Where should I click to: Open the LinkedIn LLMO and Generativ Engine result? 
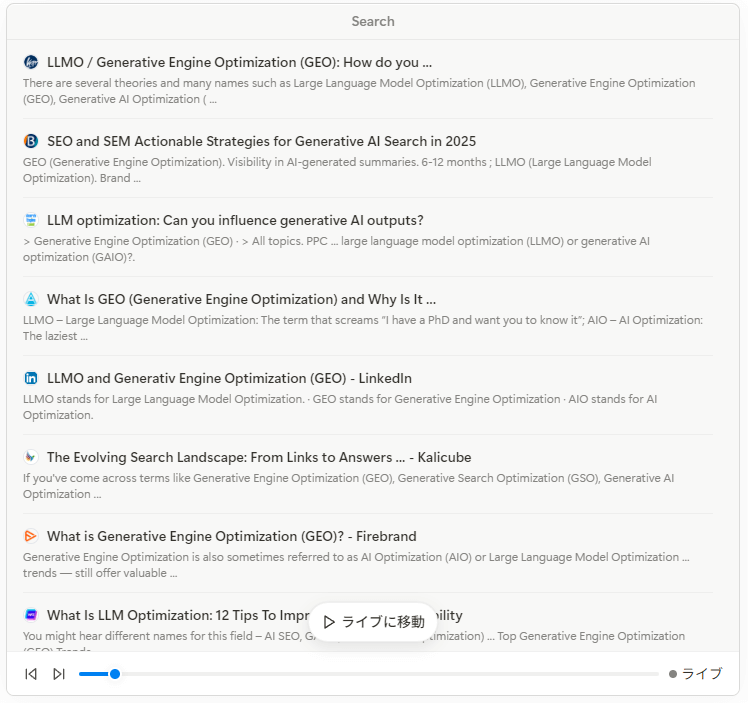click(229, 378)
